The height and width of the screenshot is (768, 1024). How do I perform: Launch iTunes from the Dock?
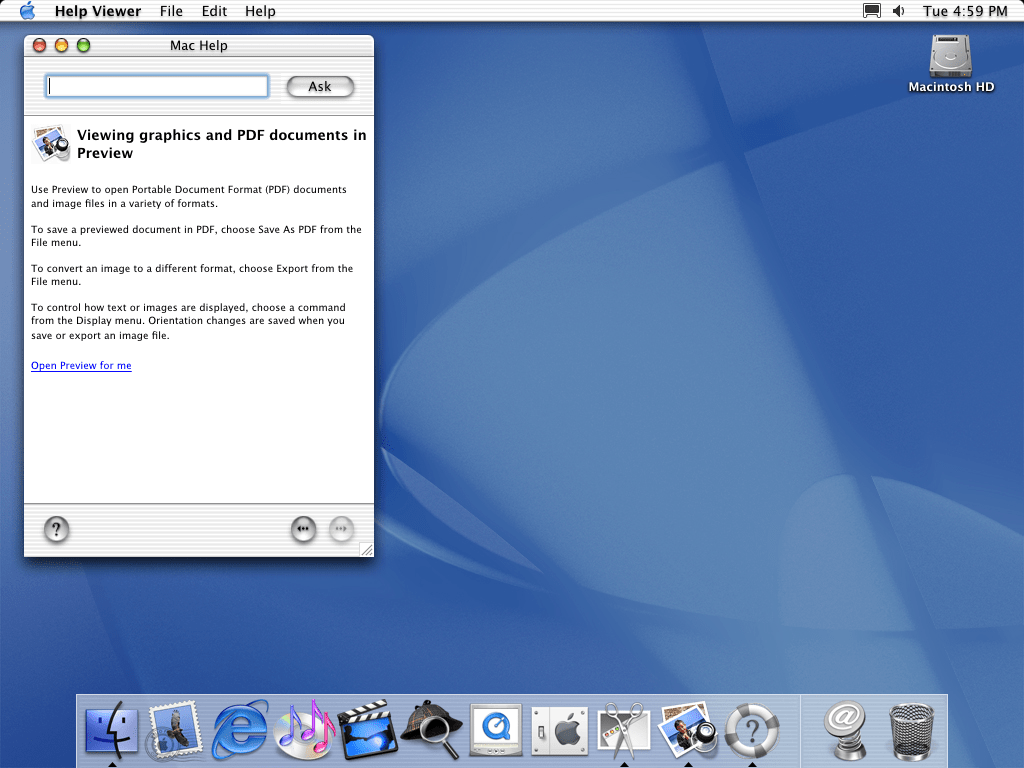pyautogui.click(x=304, y=729)
